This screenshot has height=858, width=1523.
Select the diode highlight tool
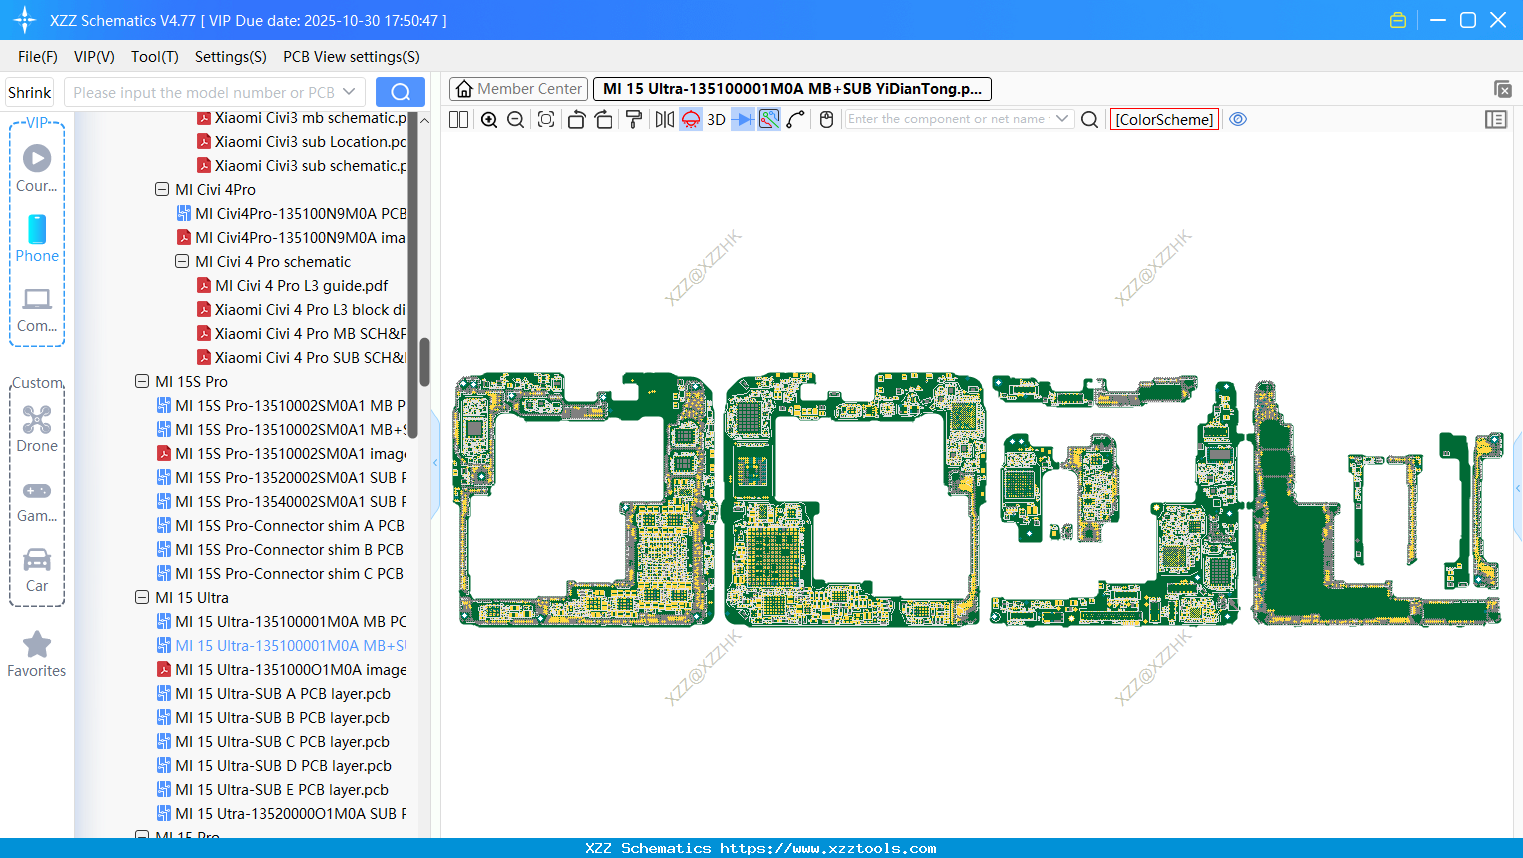coord(742,119)
